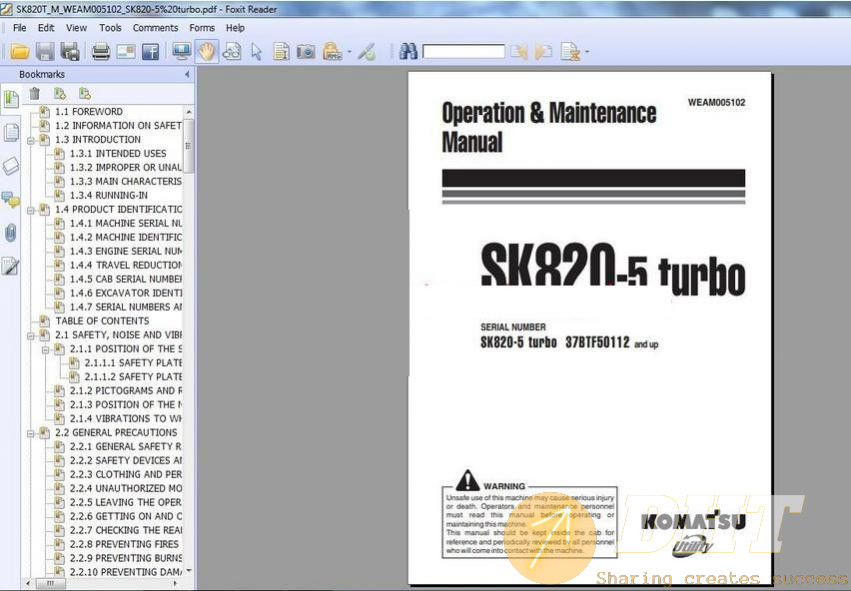Collapse the 2.2 GENERAL PRECAUTIONS bookmark
851x591 pixels.
click(31, 434)
